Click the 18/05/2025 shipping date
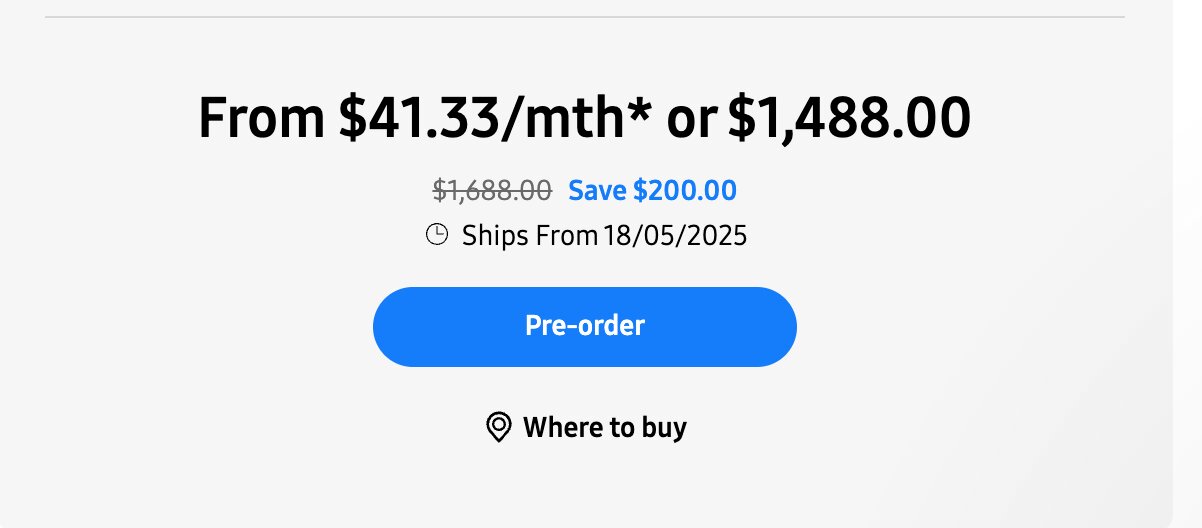The height and width of the screenshot is (528, 1202). coord(675,236)
